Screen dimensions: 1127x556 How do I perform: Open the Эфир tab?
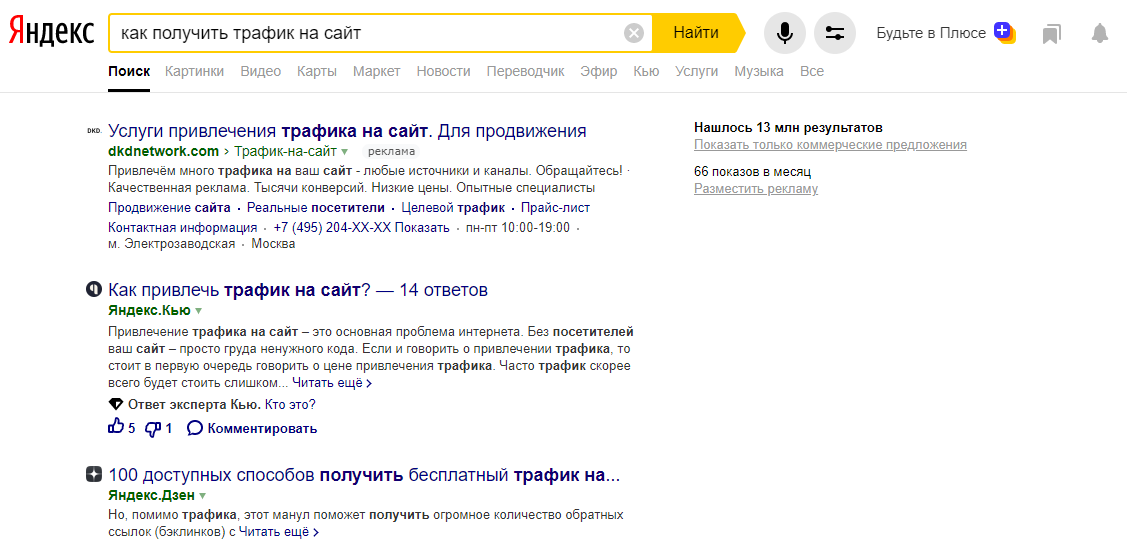pos(599,71)
